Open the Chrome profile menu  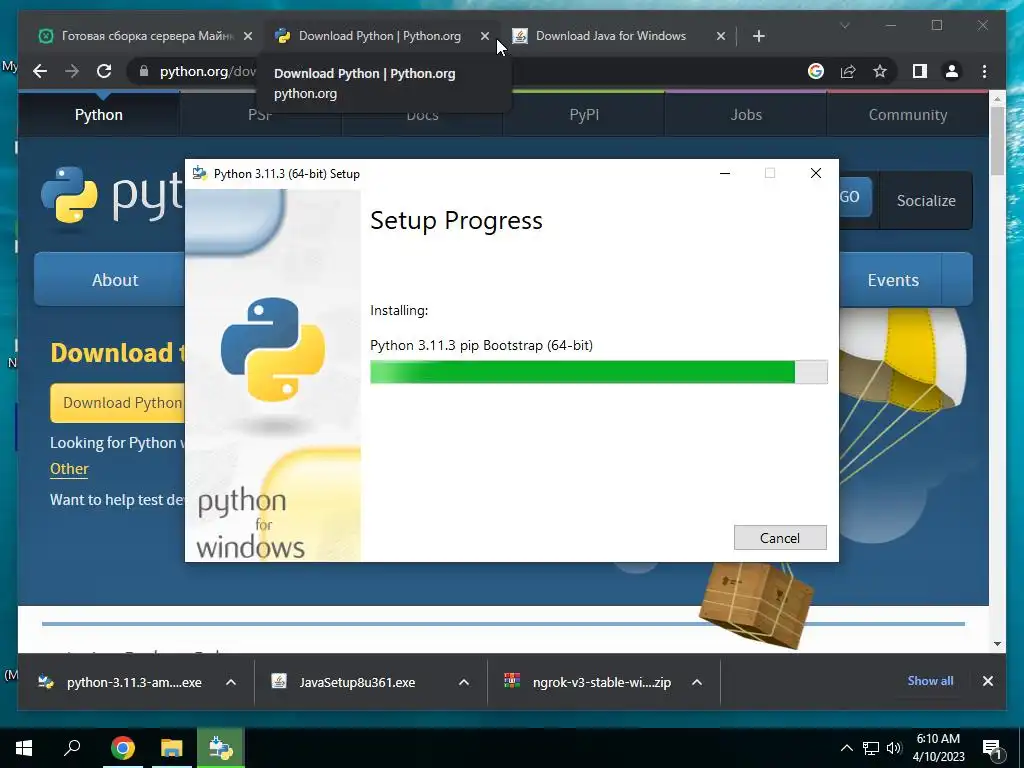[952, 71]
